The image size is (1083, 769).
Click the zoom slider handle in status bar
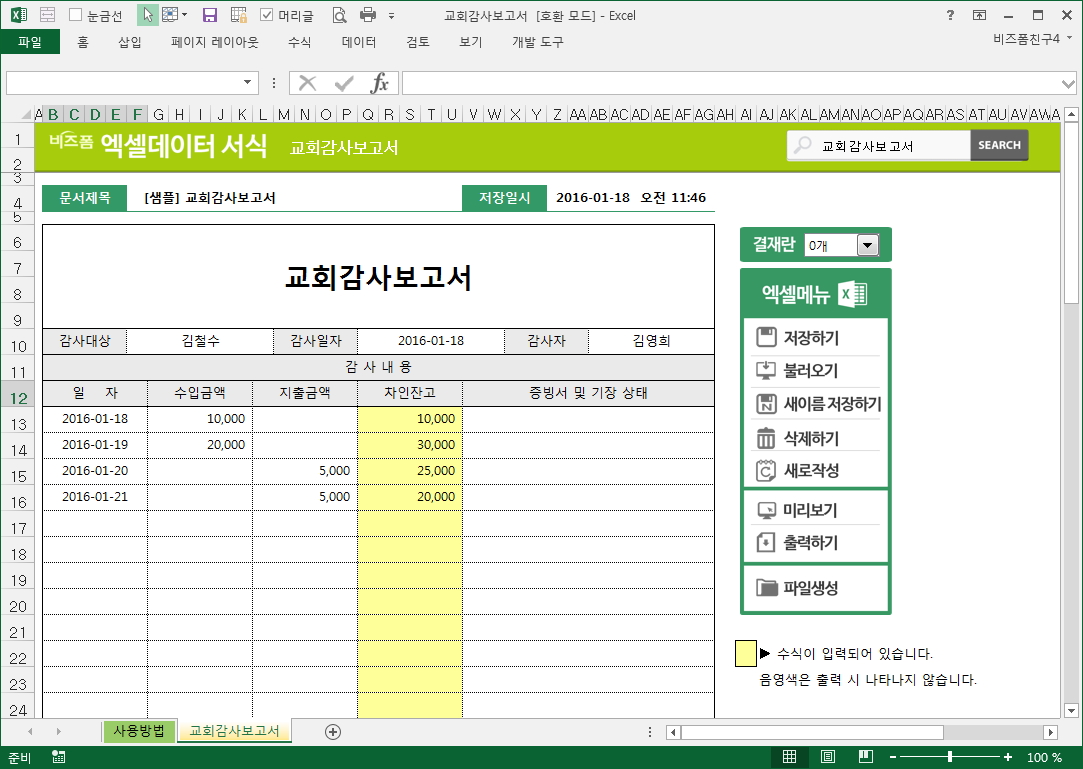pos(949,757)
